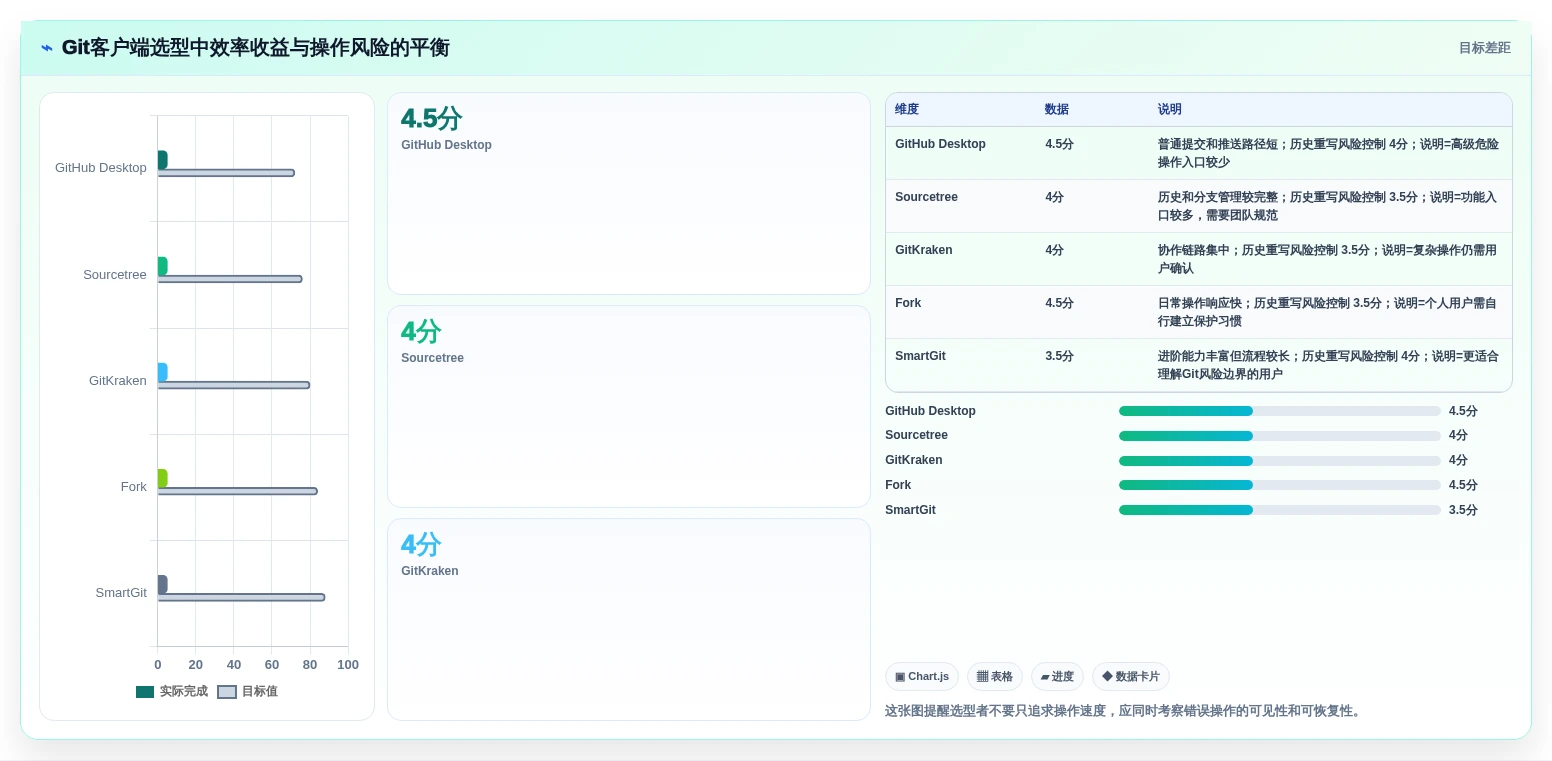
Task: Click SmartGit description cell mentioning 进阶能力丰富
Action: [x=1328, y=365]
